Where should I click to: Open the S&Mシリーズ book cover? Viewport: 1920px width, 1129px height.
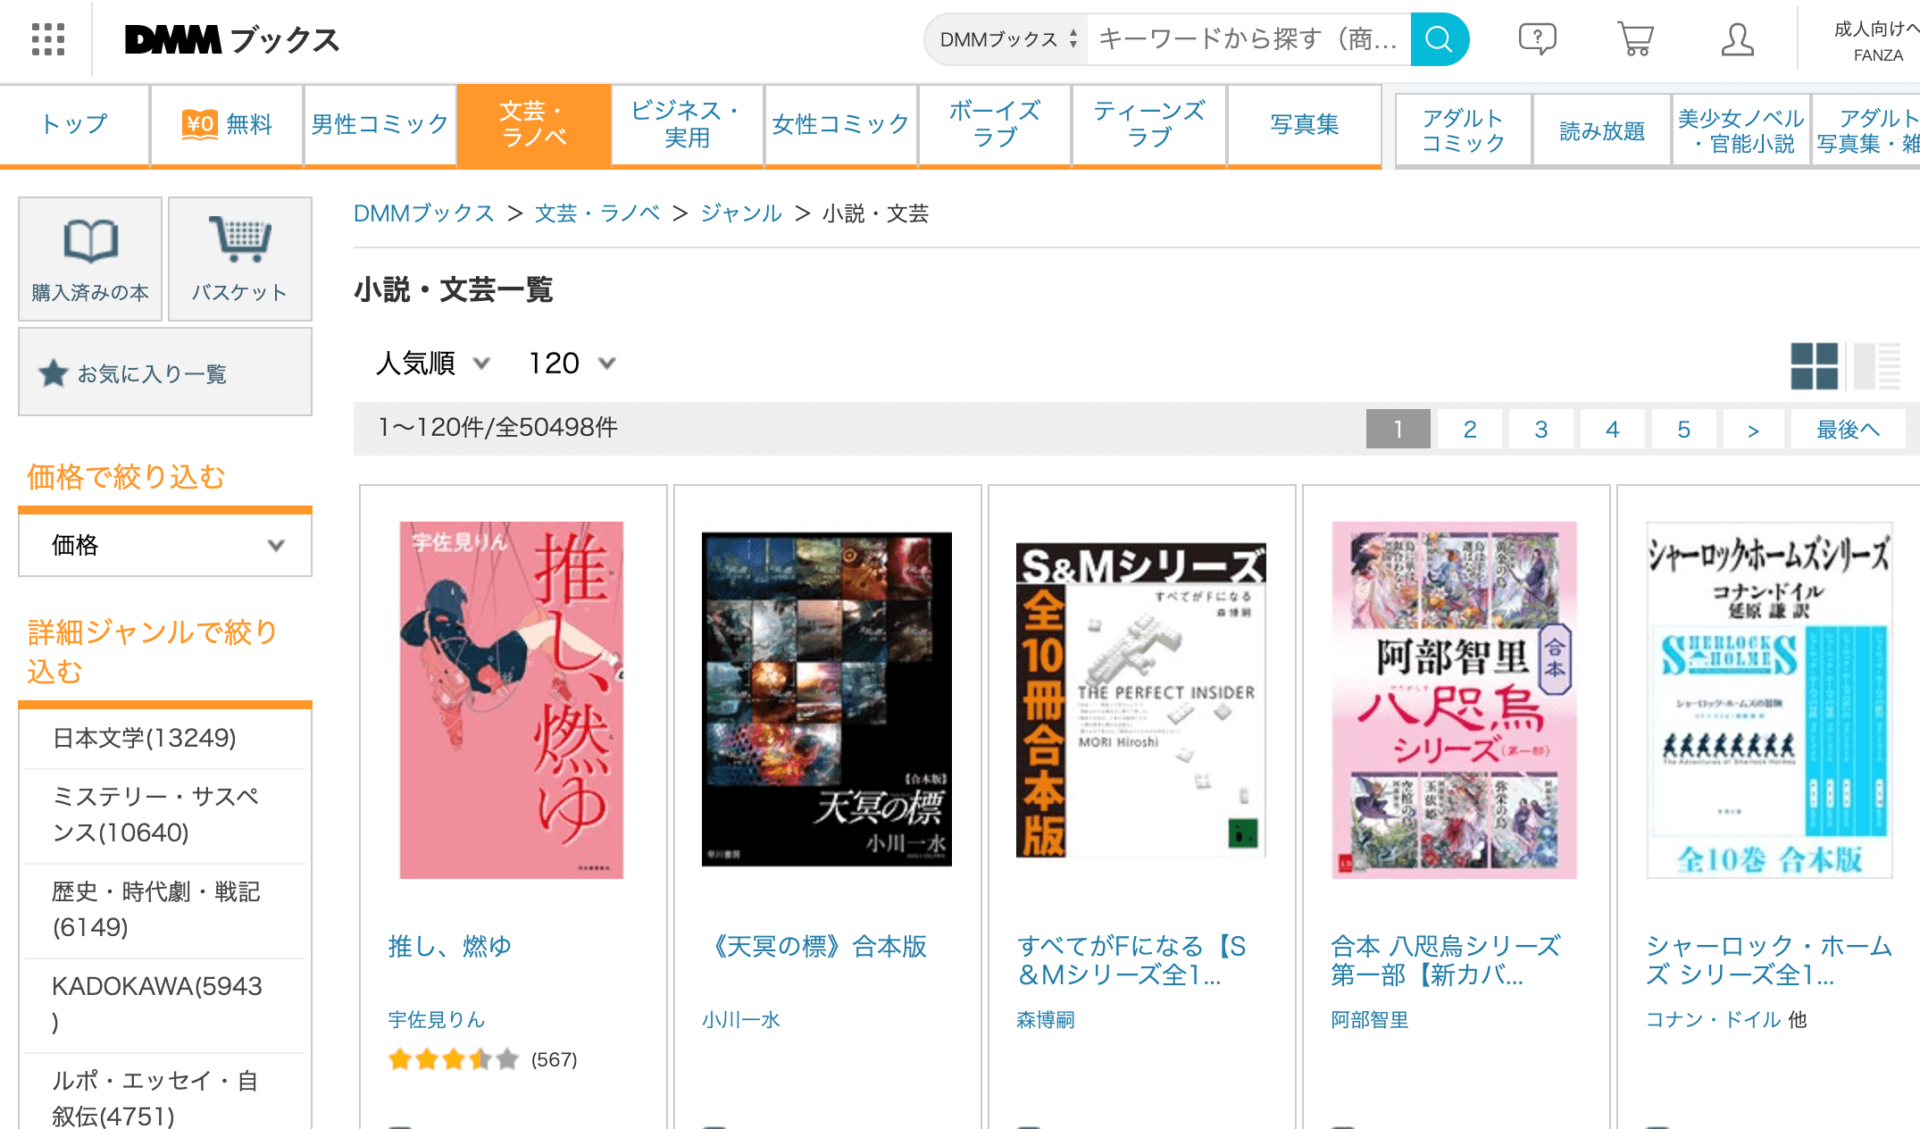coord(1141,700)
